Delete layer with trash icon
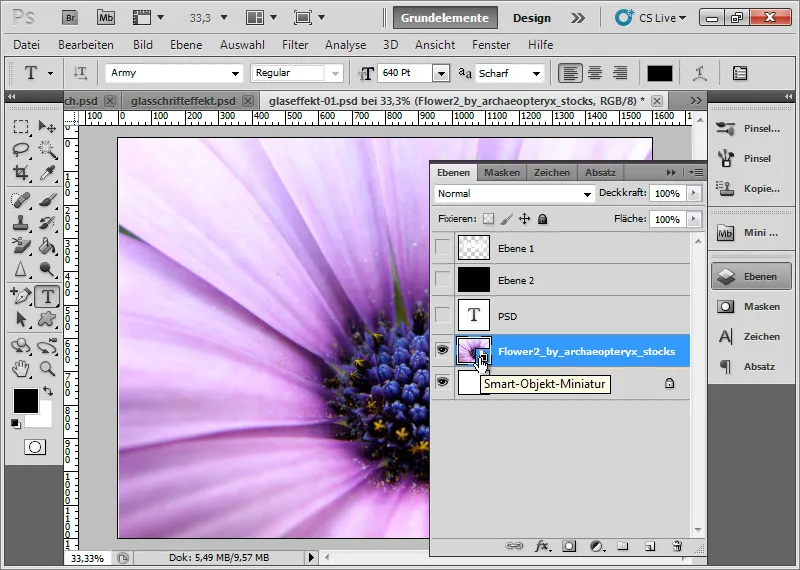Viewport: 800px width, 570px height. [x=677, y=546]
